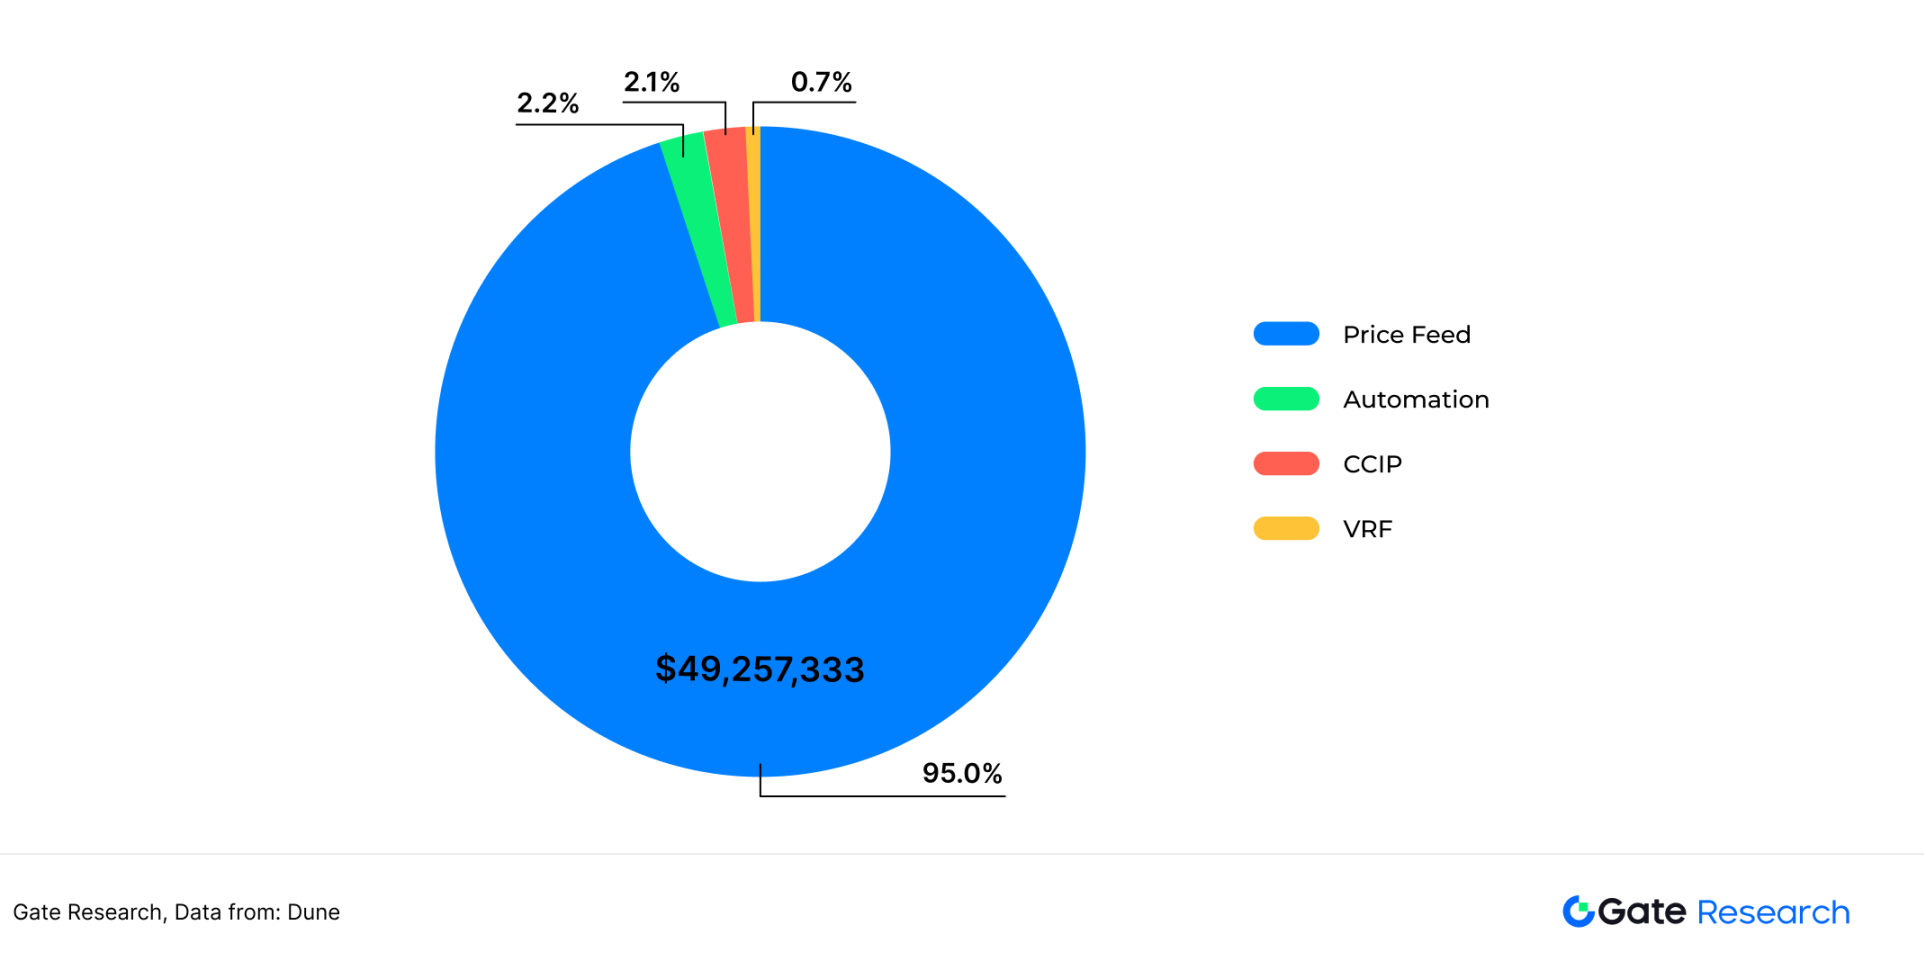The image size is (1926, 970).
Task: Click the Gate logo icon
Action: tap(1578, 911)
